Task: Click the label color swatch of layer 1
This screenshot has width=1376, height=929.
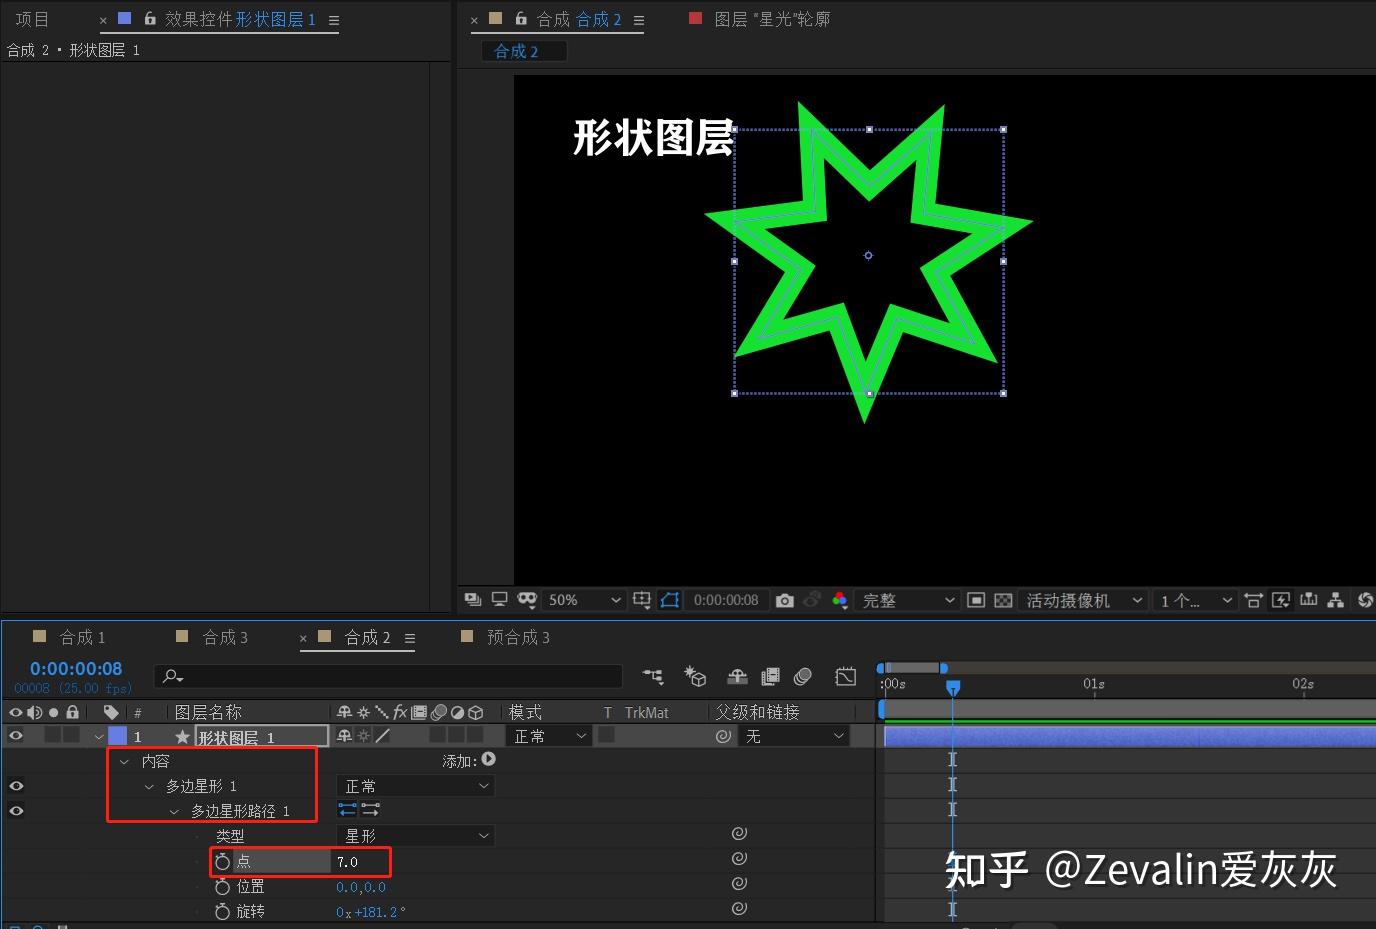Action: tap(117, 736)
